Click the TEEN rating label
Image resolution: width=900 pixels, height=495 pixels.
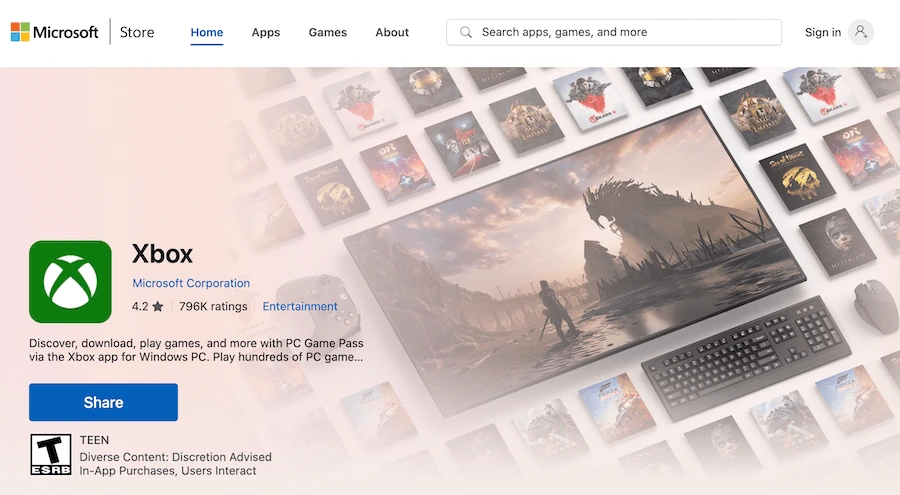(94, 440)
